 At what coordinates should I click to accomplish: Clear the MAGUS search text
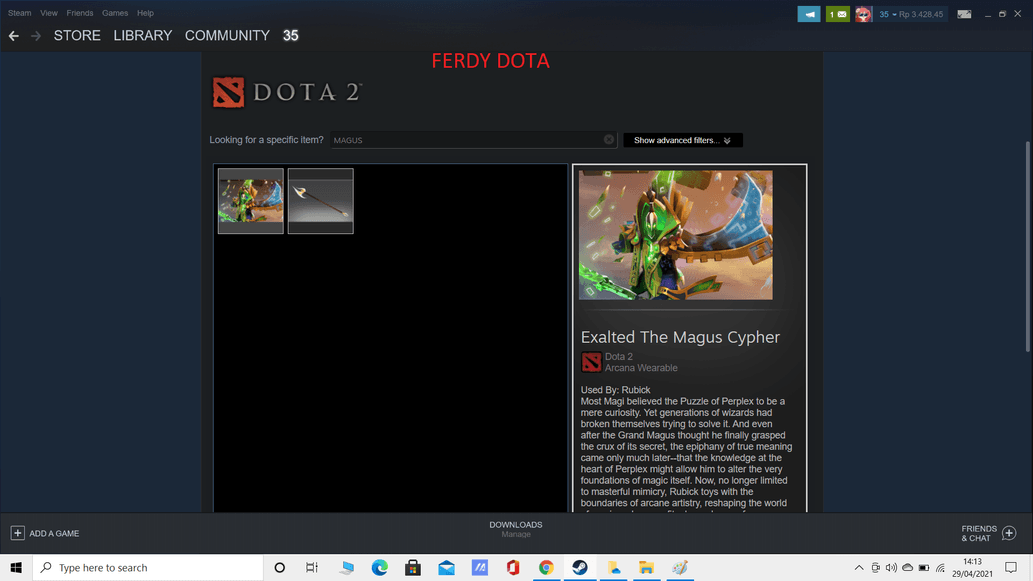609,140
